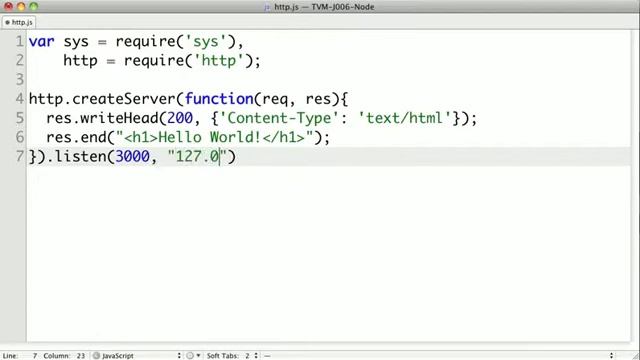Click line number 5 in the gutter
Viewport: 640px width, 360px height.
click(20, 118)
